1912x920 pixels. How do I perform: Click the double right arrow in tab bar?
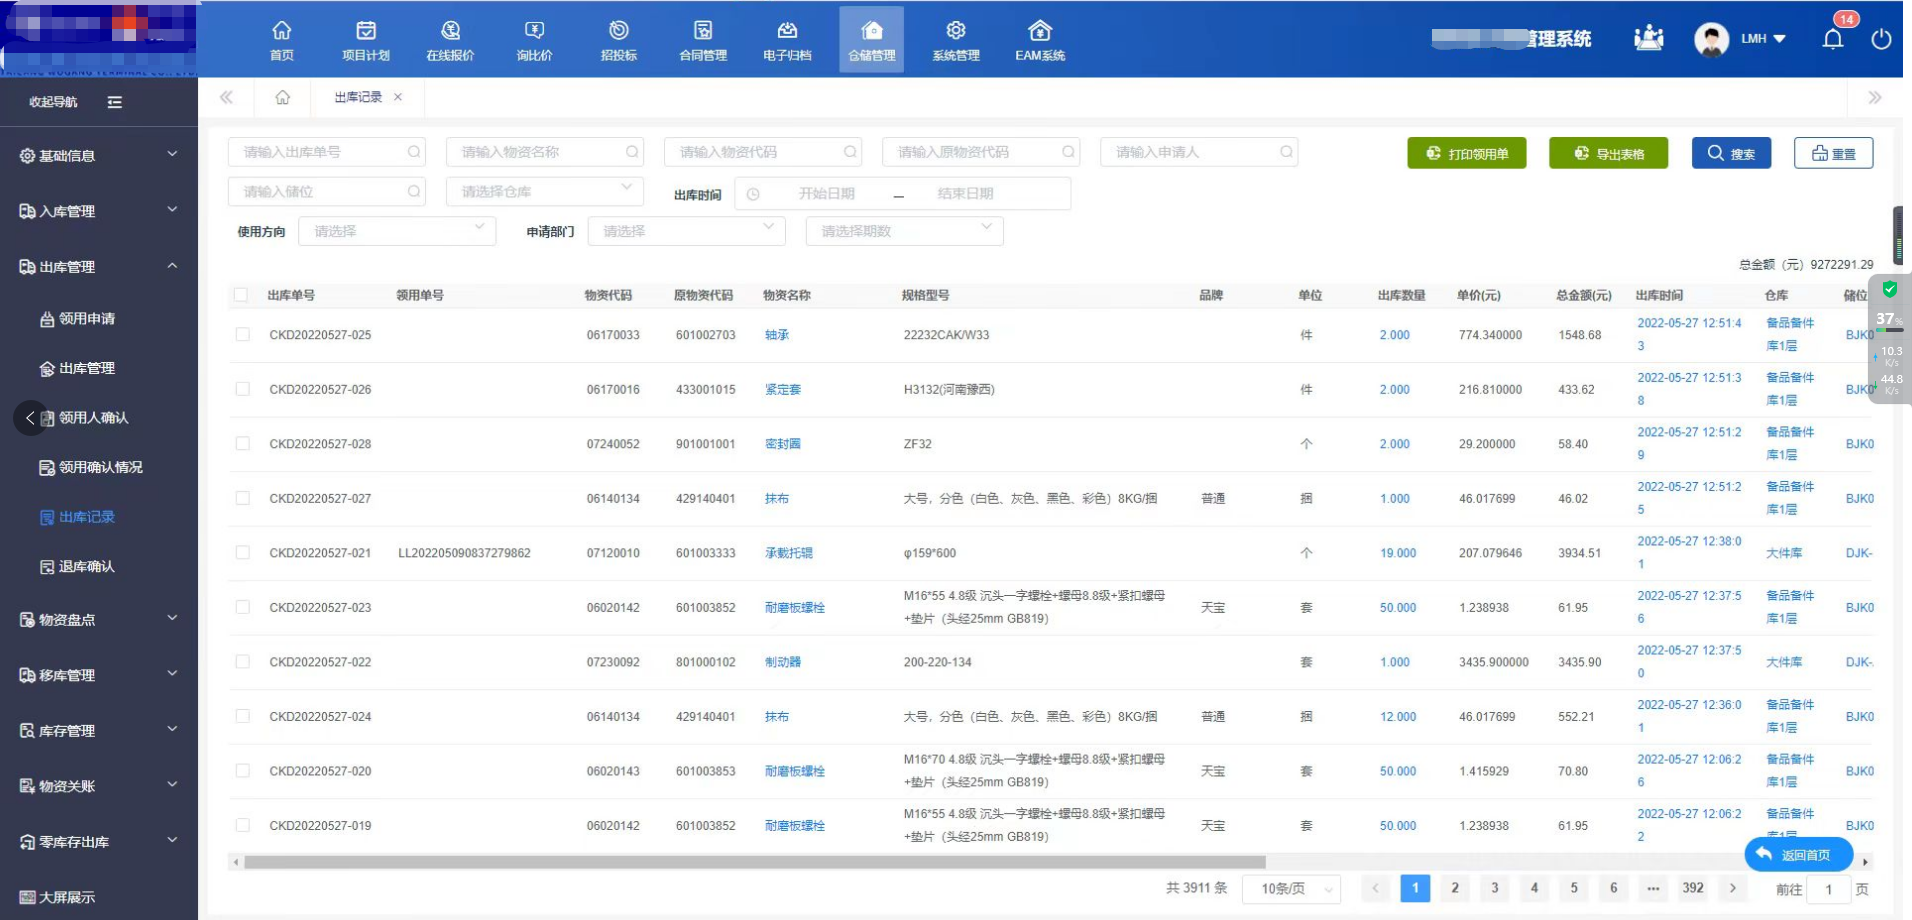1874,97
